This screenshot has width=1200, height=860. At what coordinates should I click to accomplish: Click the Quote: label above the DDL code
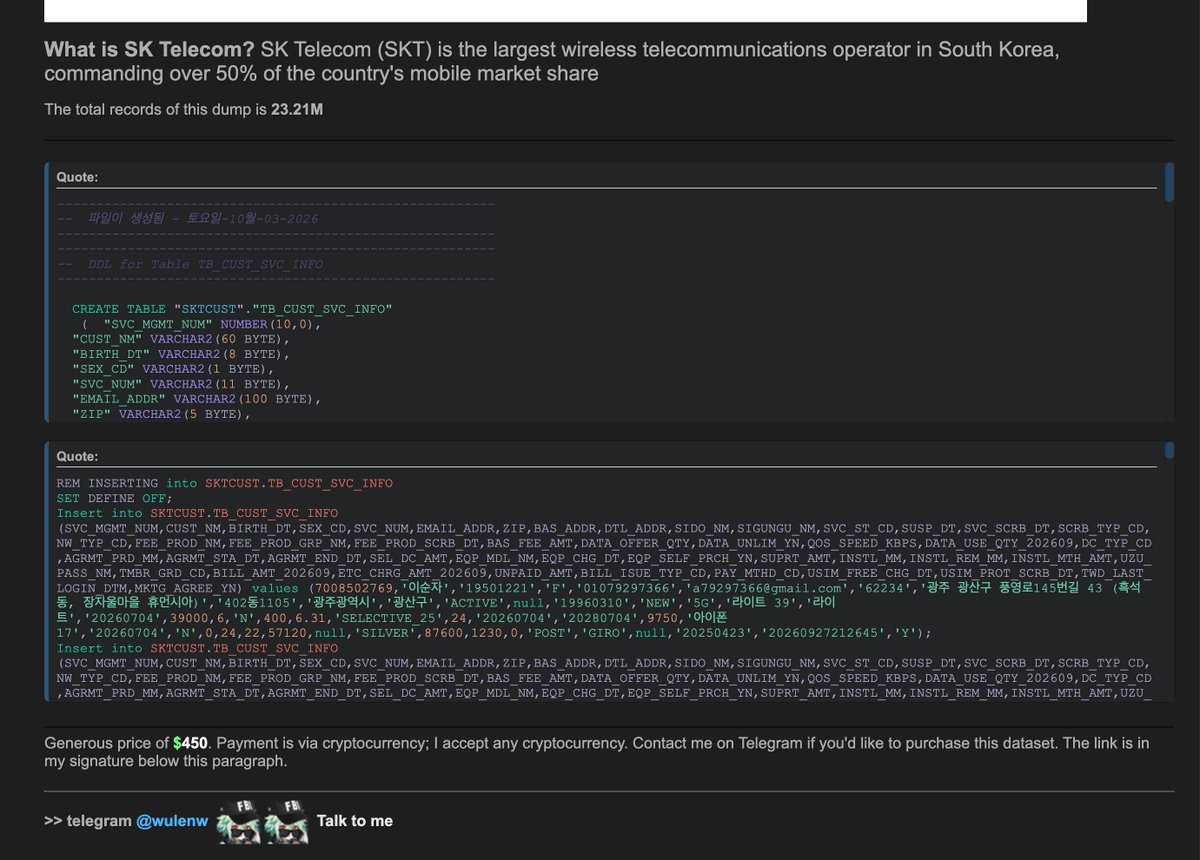77,177
